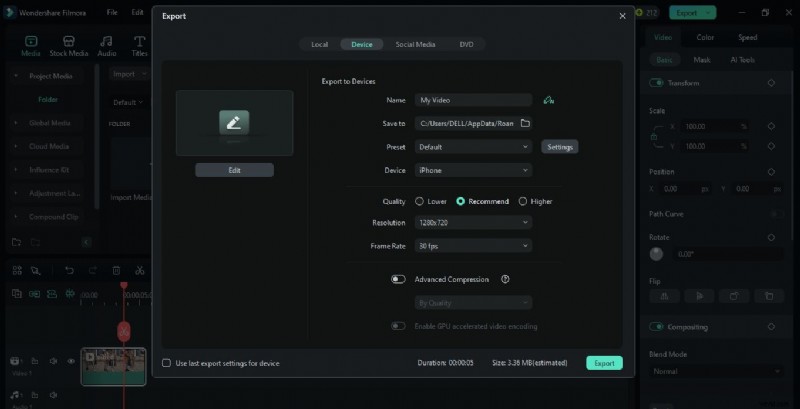Enable the Advanced Compression toggle
The image size is (800, 409).
[398, 280]
